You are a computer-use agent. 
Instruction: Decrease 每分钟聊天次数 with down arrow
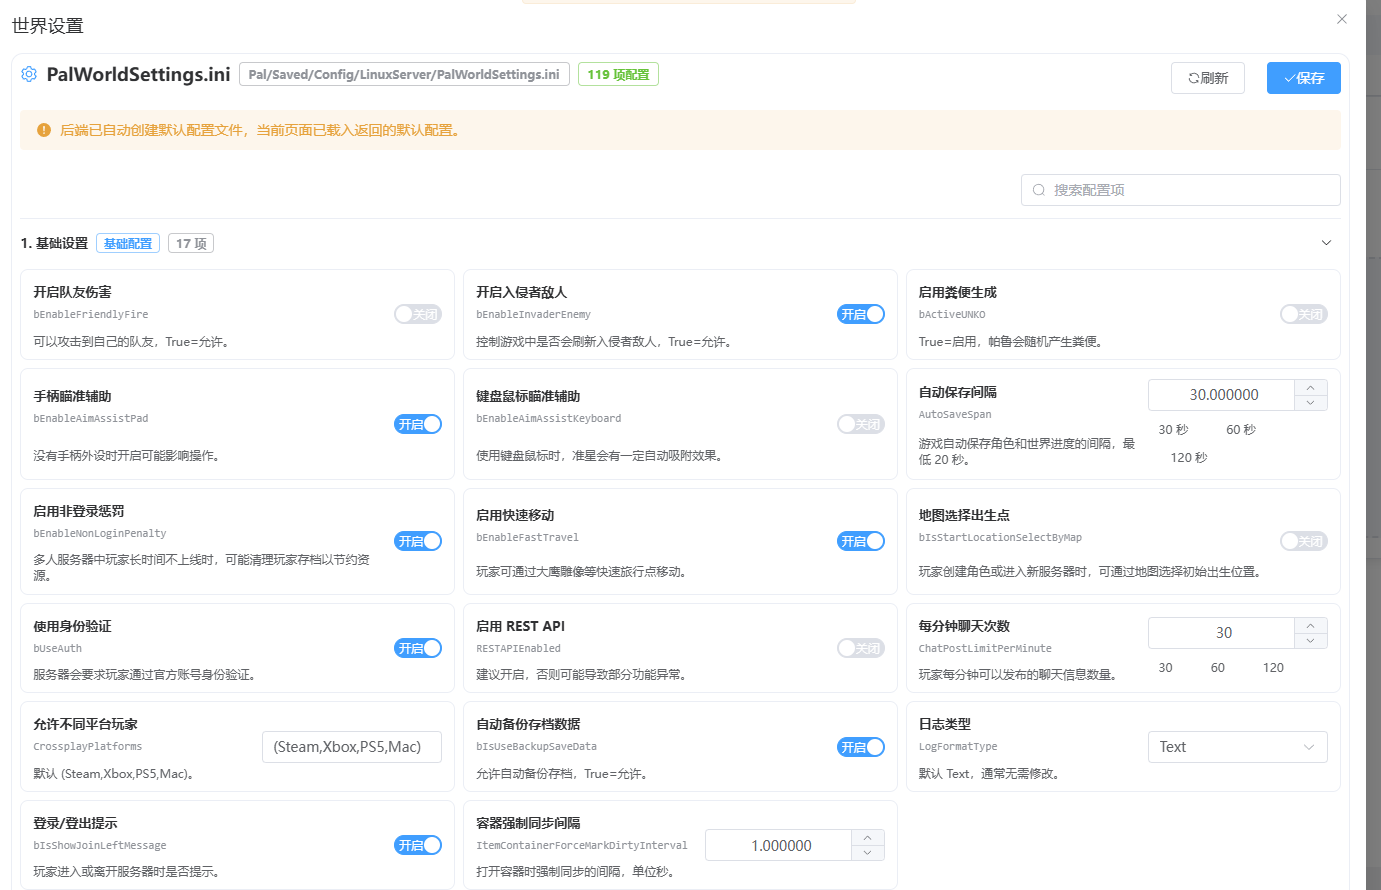tap(1311, 641)
